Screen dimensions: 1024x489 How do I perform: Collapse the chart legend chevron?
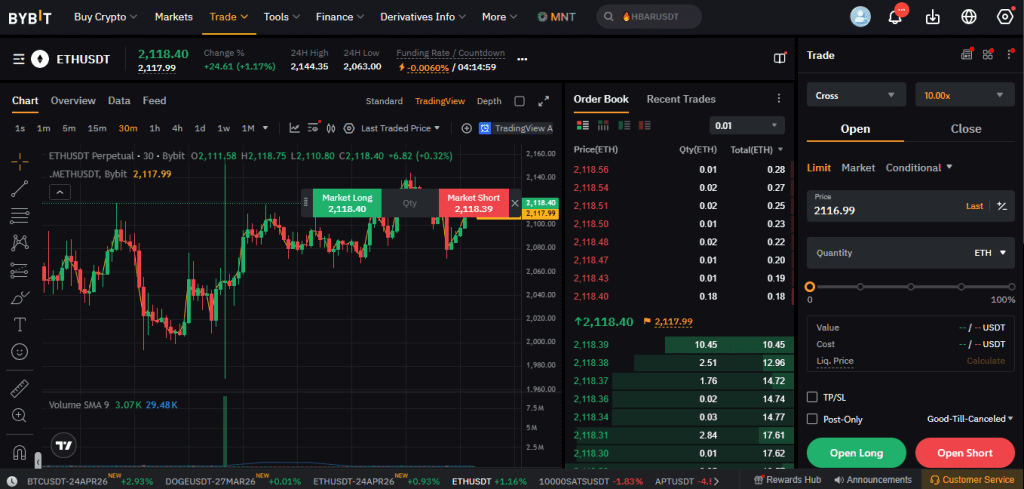click(x=59, y=192)
